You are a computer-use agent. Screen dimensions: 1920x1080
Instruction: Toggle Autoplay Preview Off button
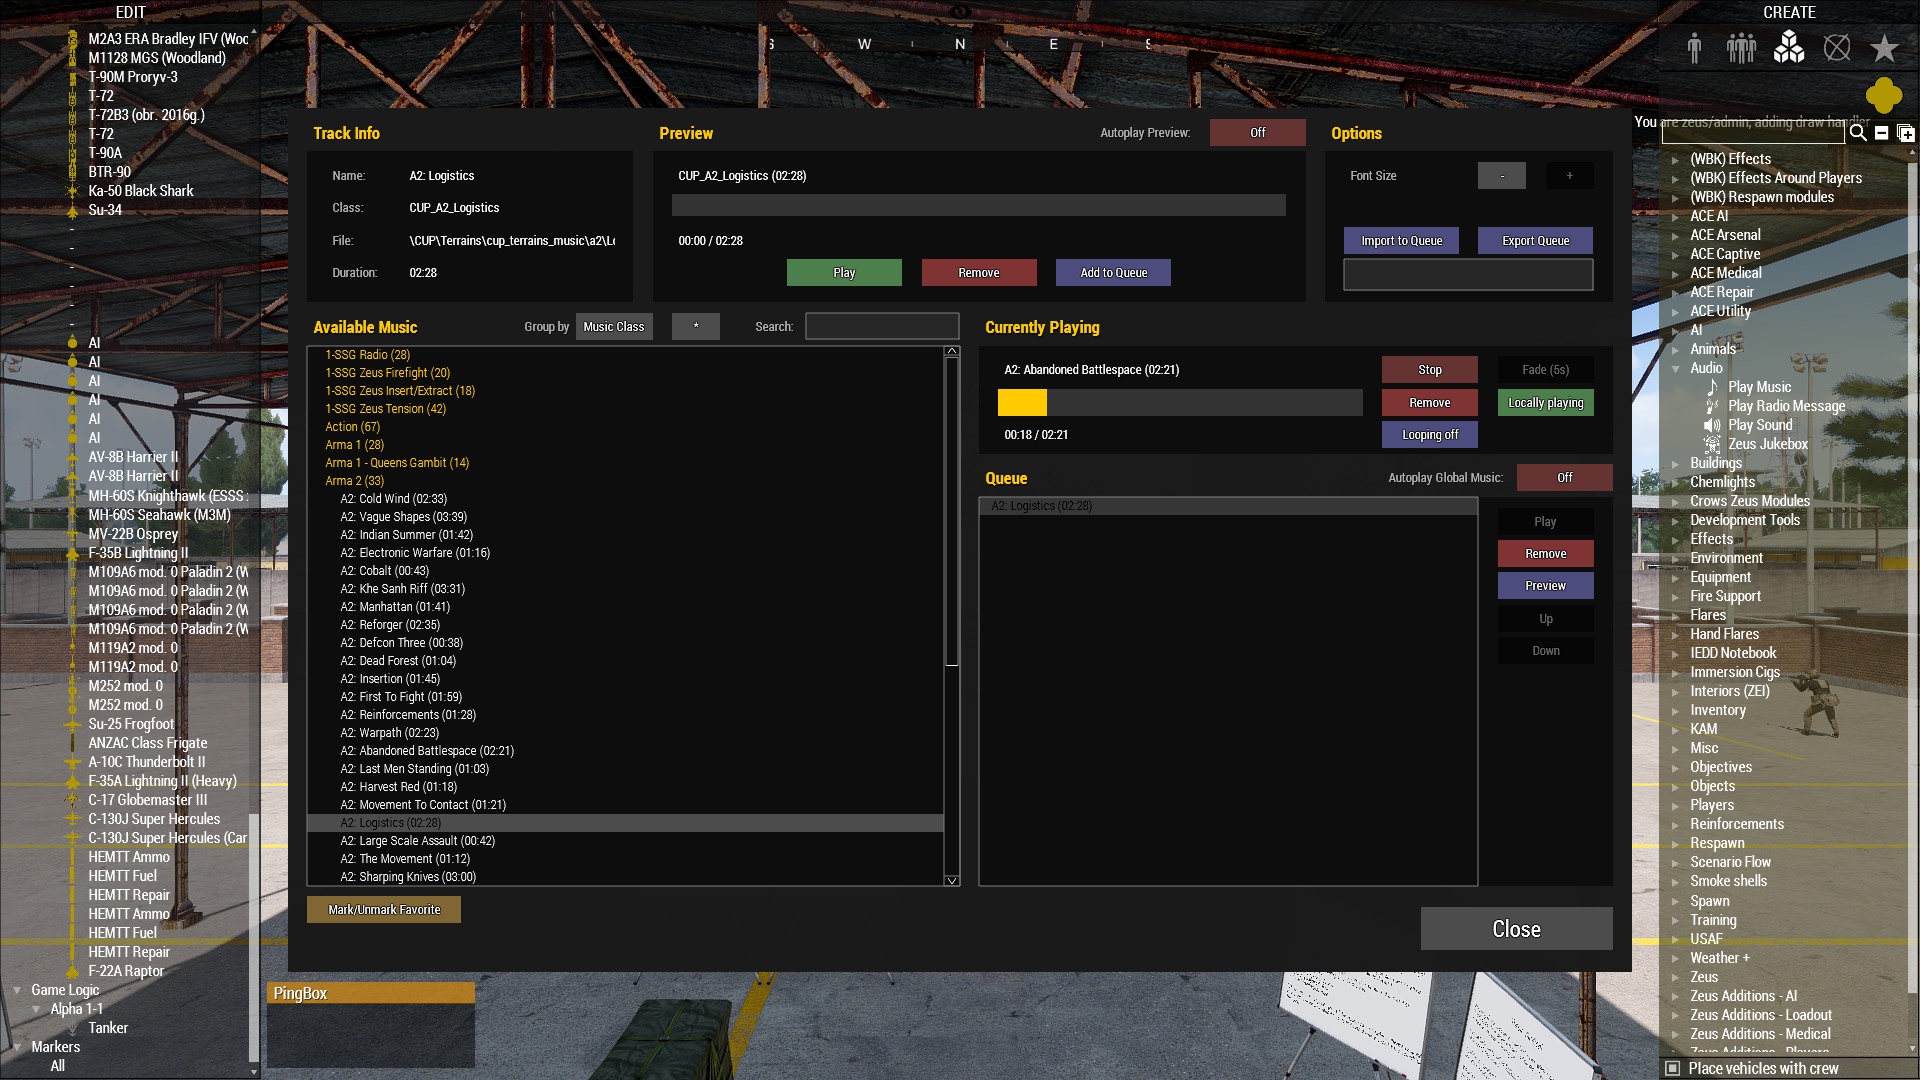(1257, 133)
